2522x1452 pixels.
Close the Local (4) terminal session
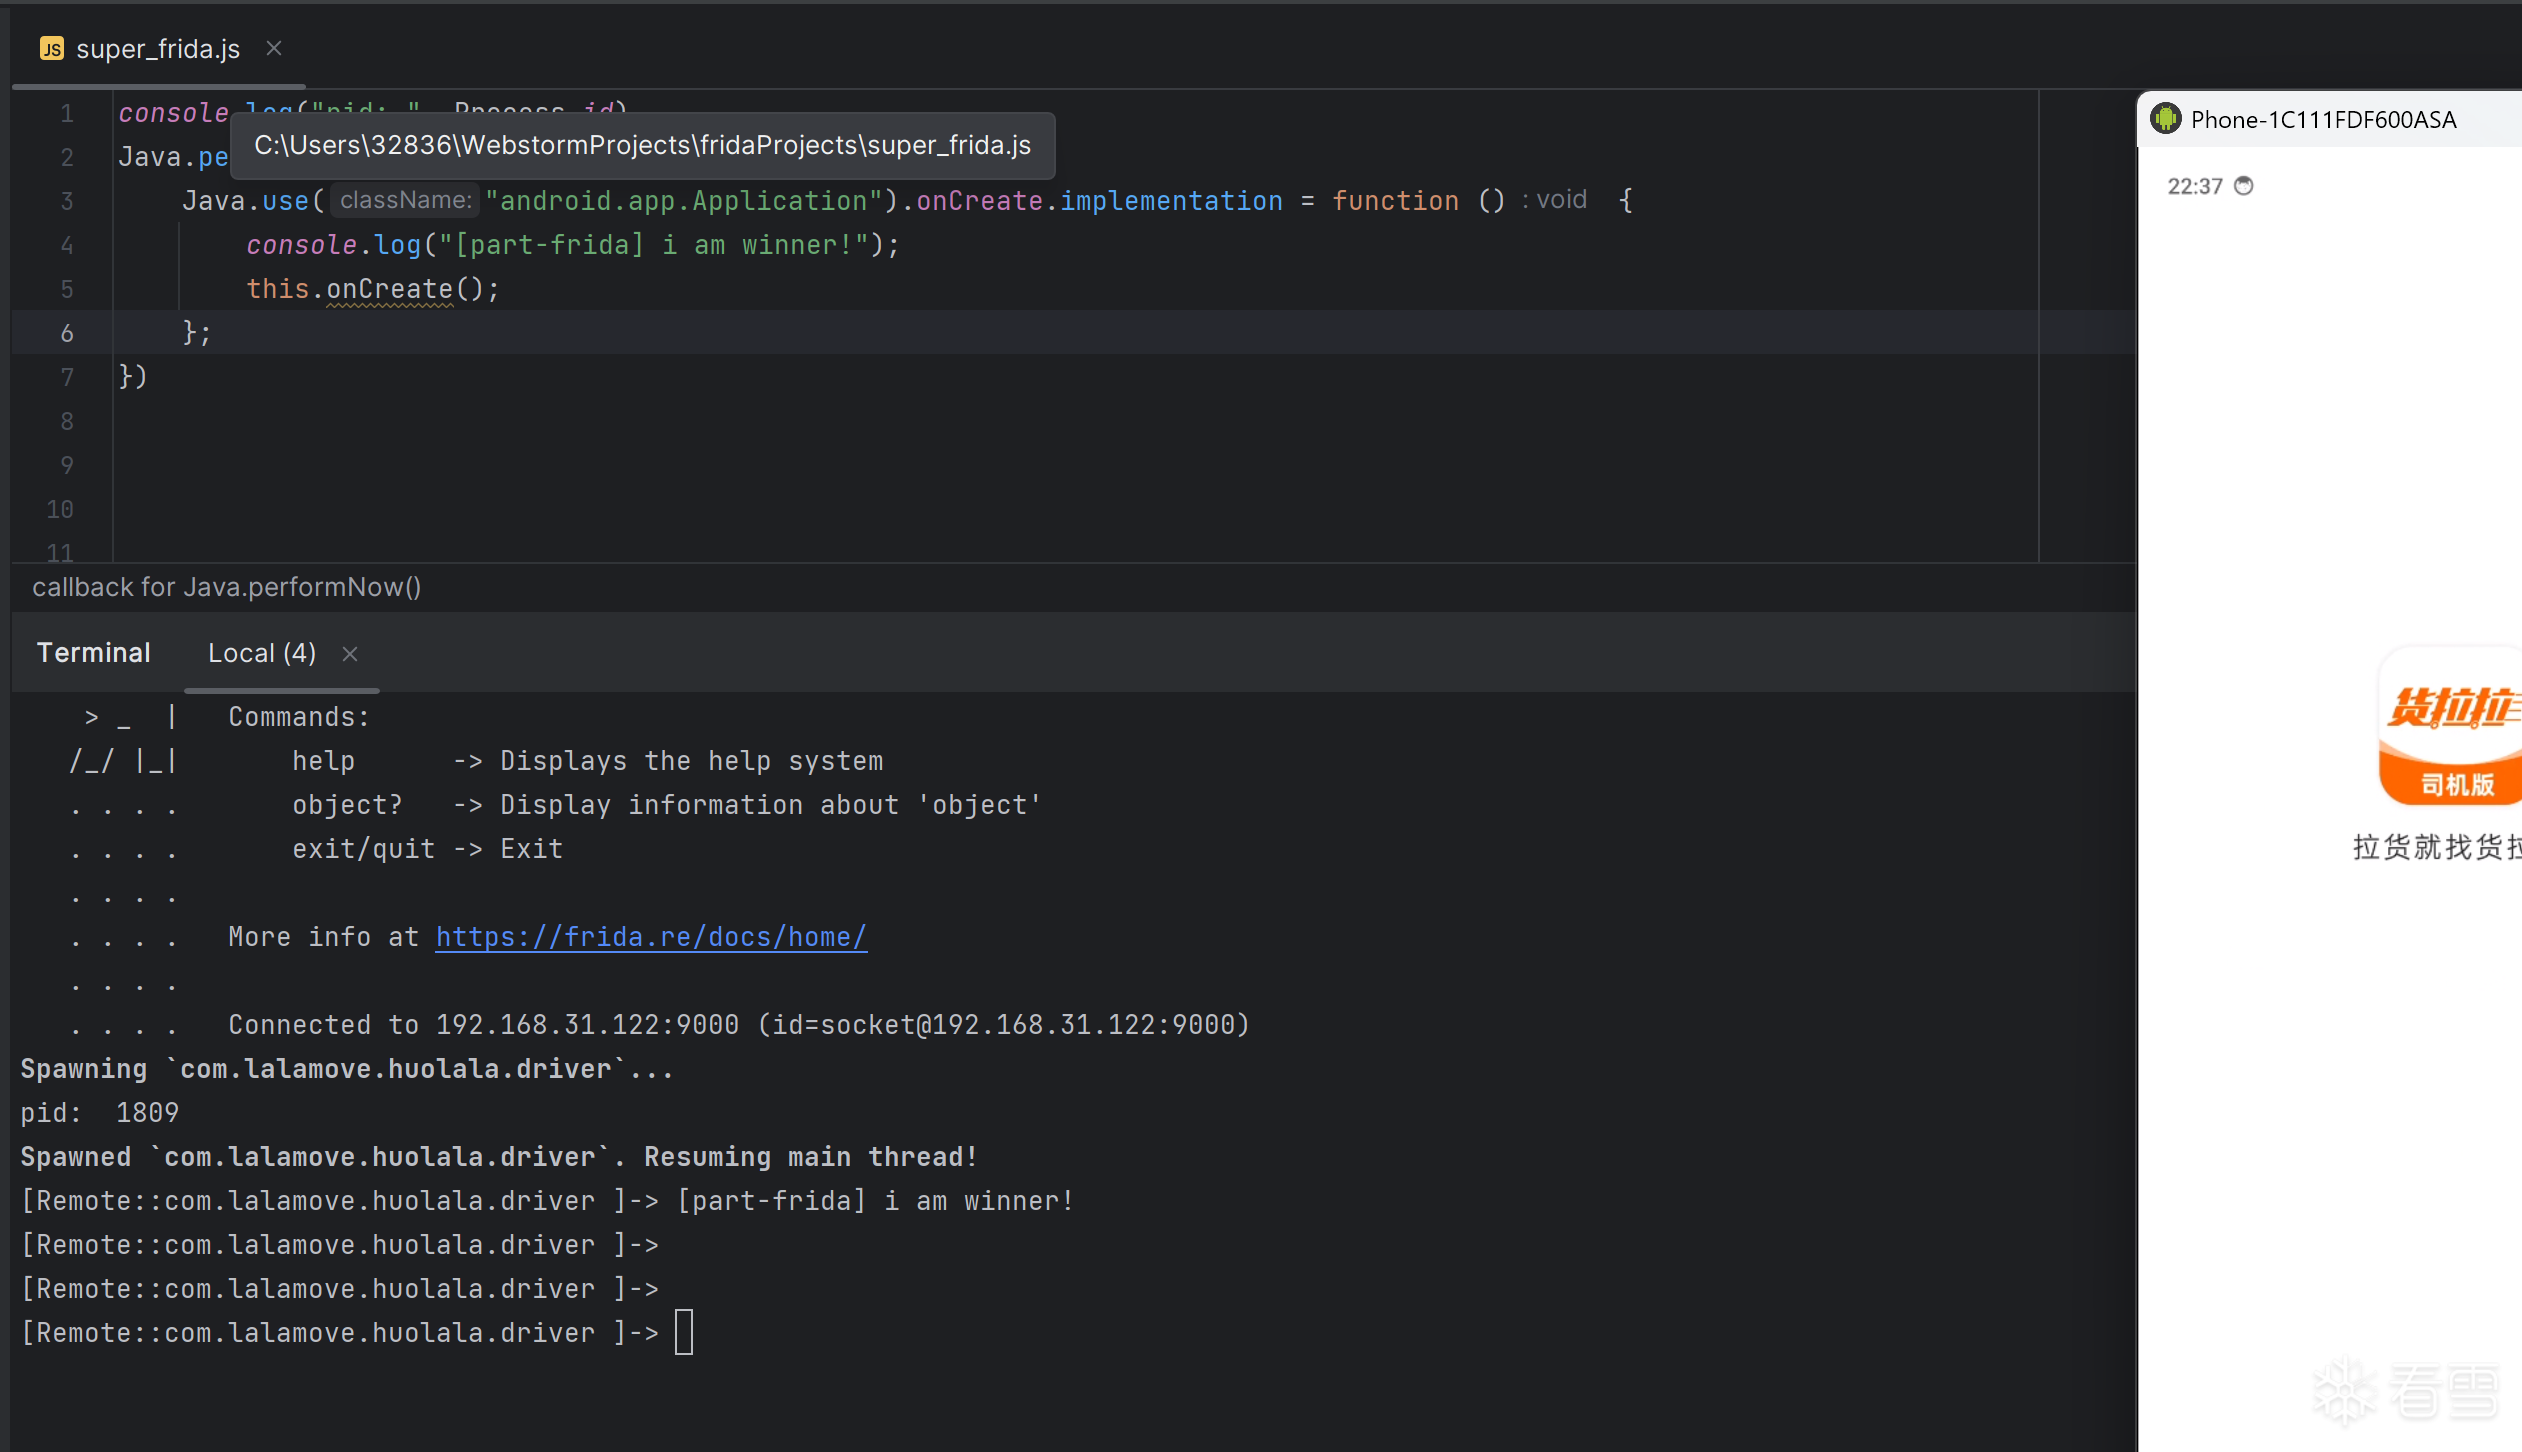[x=350, y=653]
